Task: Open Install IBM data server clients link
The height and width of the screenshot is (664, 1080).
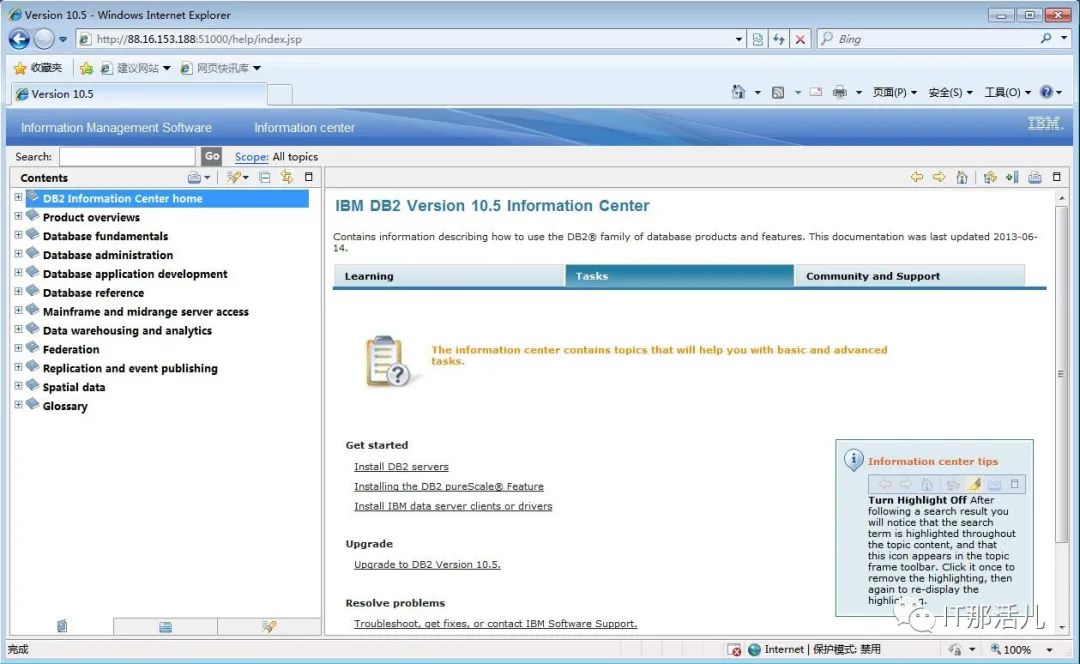Action: 453,506
